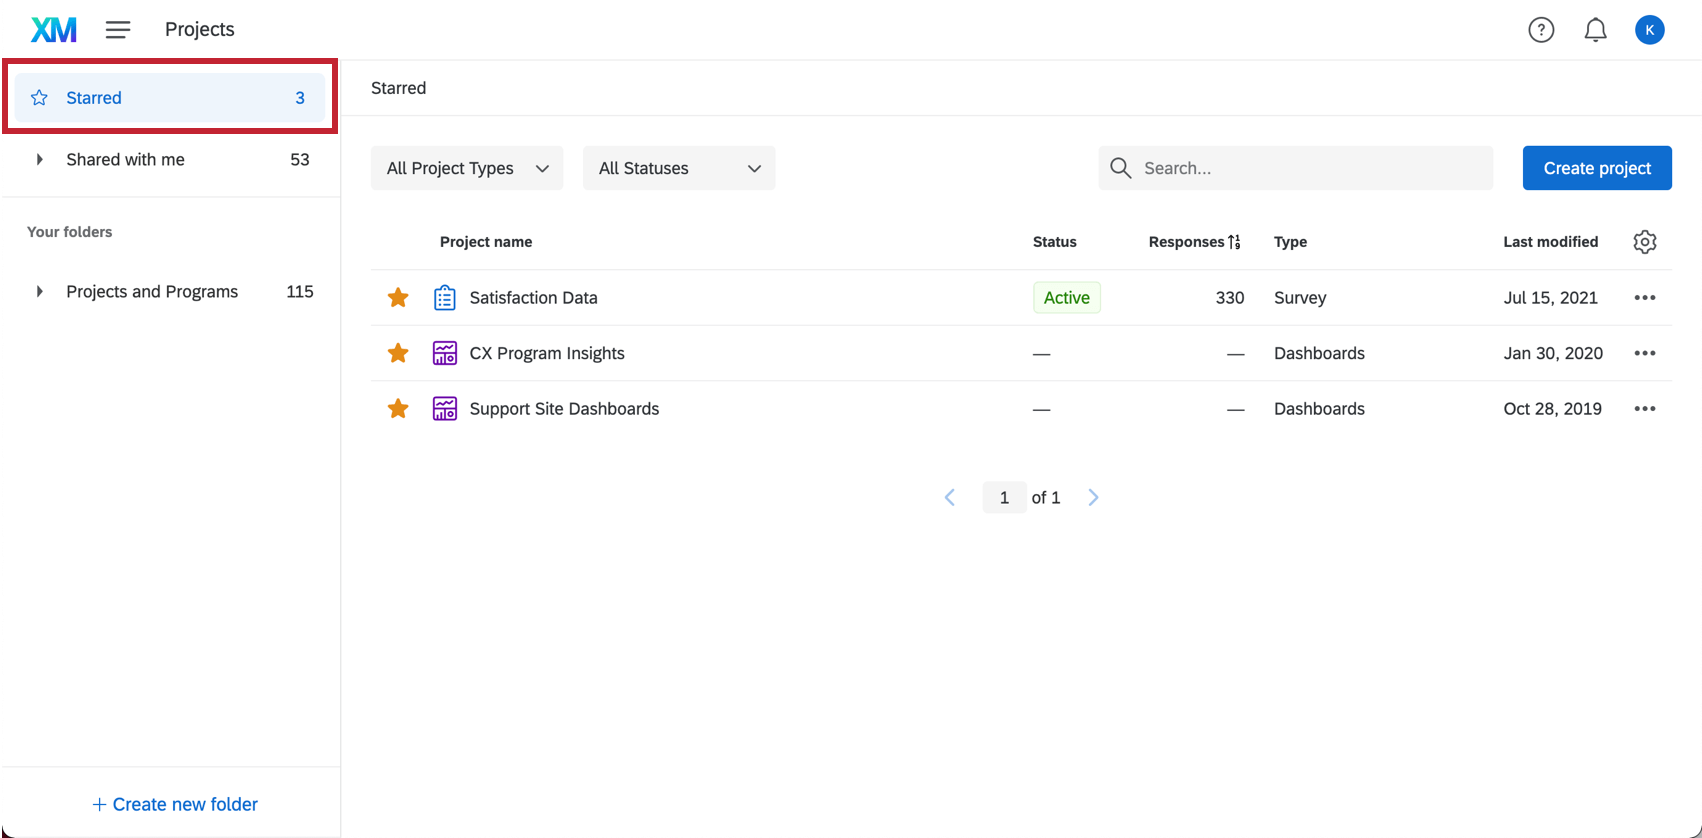Image resolution: width=1702 pixels, height=838 pixels.
Task: Expand the Projects and Programs folder
Action: [x=39, y=292]
